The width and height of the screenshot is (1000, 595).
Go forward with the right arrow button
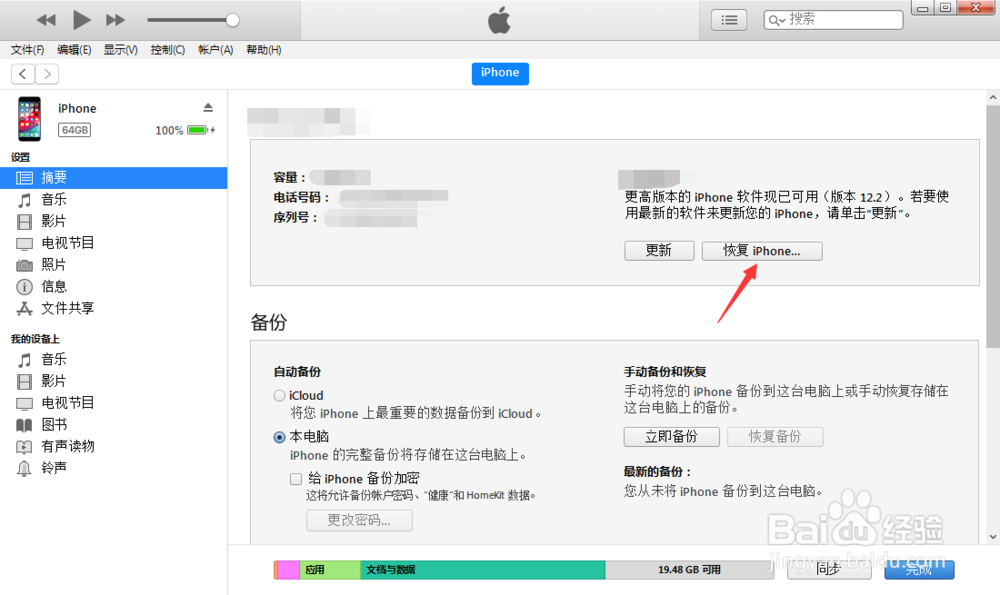pos(47,74)
